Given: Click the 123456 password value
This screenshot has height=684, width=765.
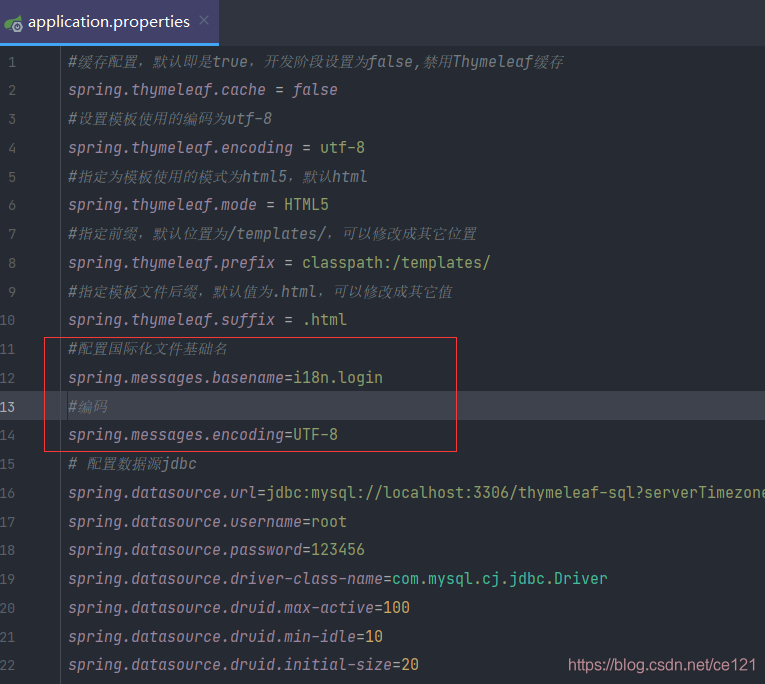Looking at the screenshot, I should pos(338,550).
